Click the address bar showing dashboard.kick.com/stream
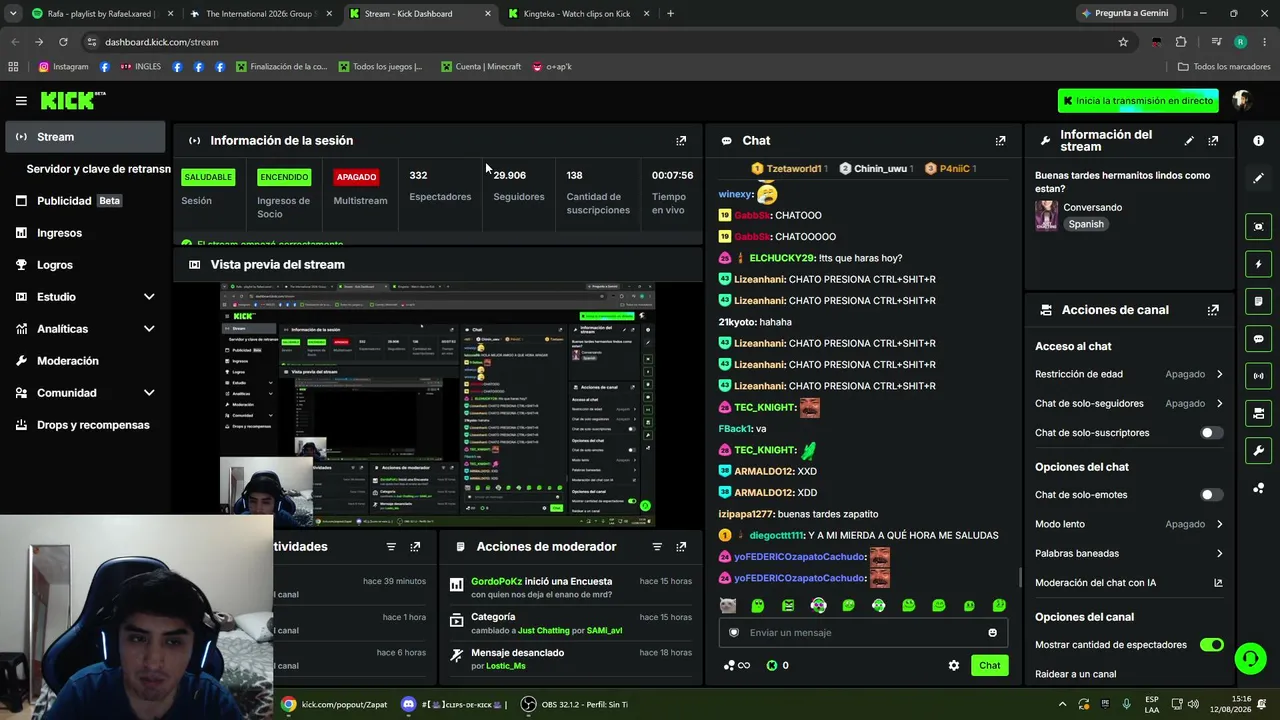This screenshot has width=1280, height=720. click(x=600, y=42)
